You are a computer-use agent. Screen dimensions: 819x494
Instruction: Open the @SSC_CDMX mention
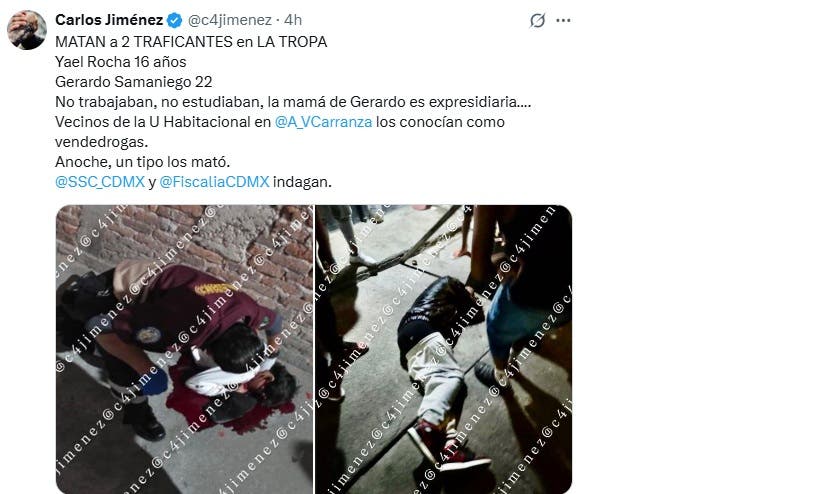(x=100, y=182)
